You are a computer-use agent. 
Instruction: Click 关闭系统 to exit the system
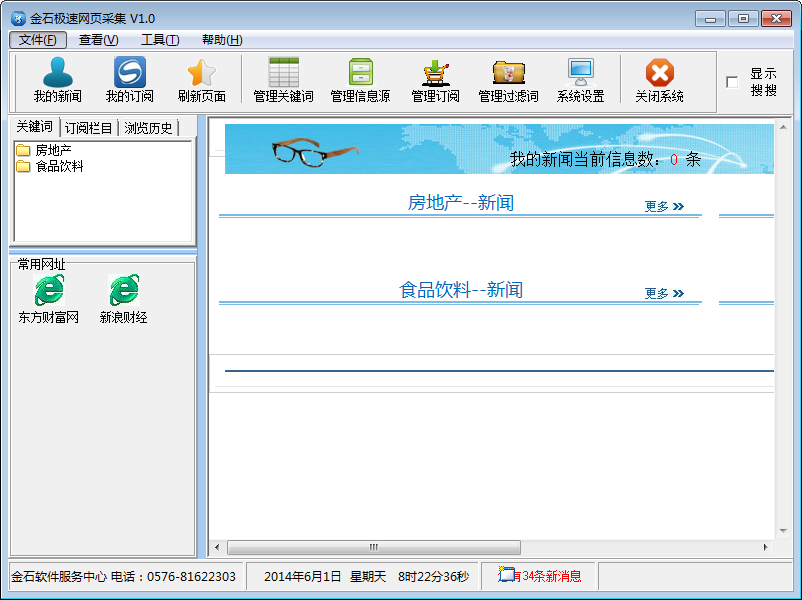click(x=658, y=80)
